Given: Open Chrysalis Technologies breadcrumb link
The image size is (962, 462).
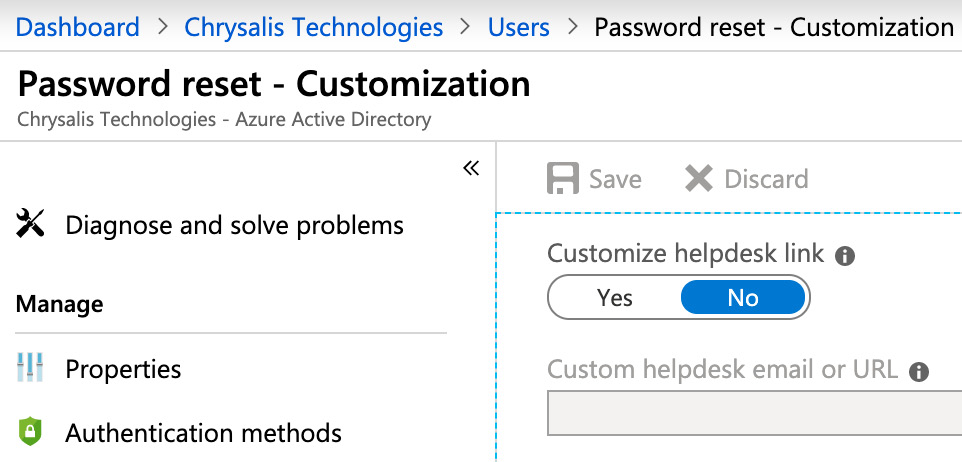Looking at the screenshot, I should pyautogui.click(x=313, y=26).
